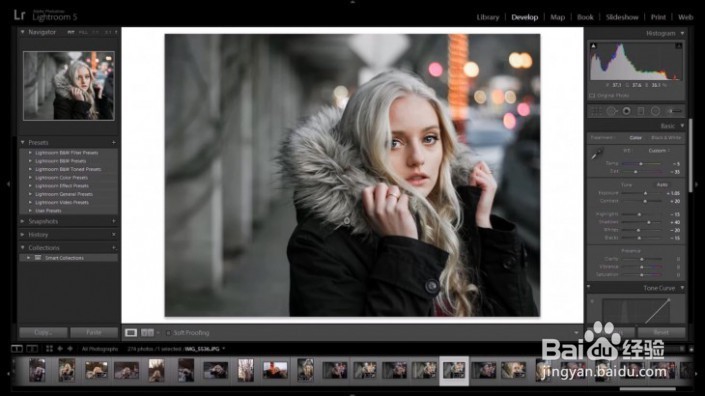
Task: Click the Auto tone button
Action: tap(662, 185)
